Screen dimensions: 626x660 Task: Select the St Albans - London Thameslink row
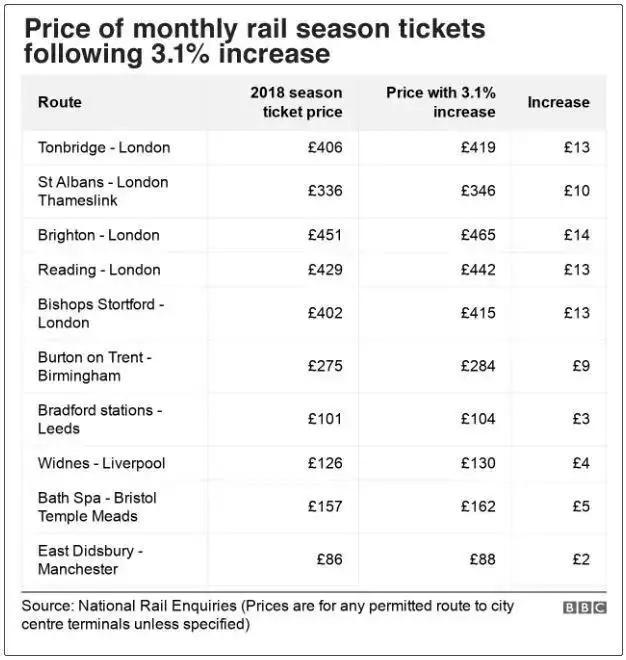tap(103, 191)
